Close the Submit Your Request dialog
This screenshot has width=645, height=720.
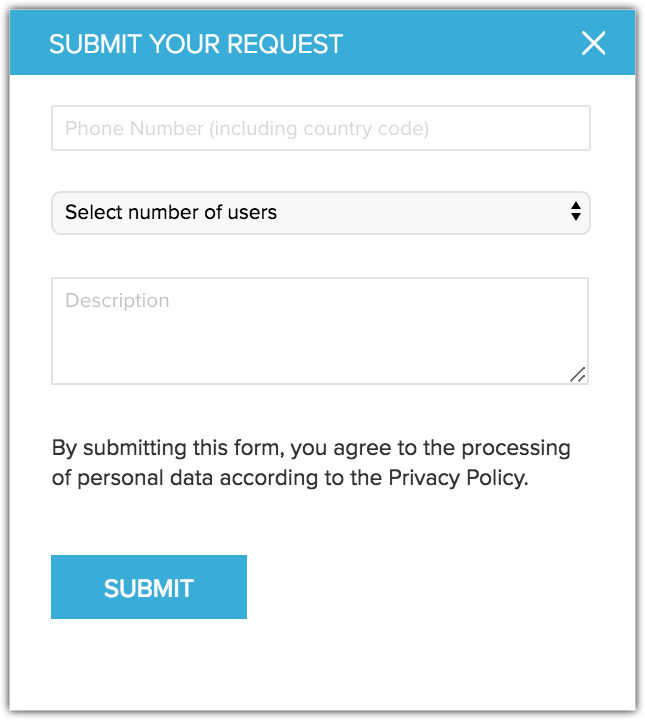(593, 43)
